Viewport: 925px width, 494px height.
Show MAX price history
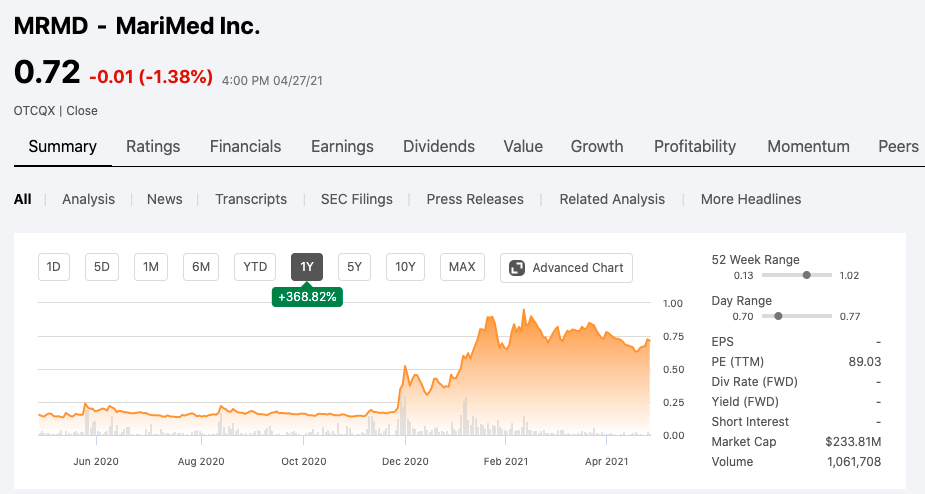click(462, 267)
